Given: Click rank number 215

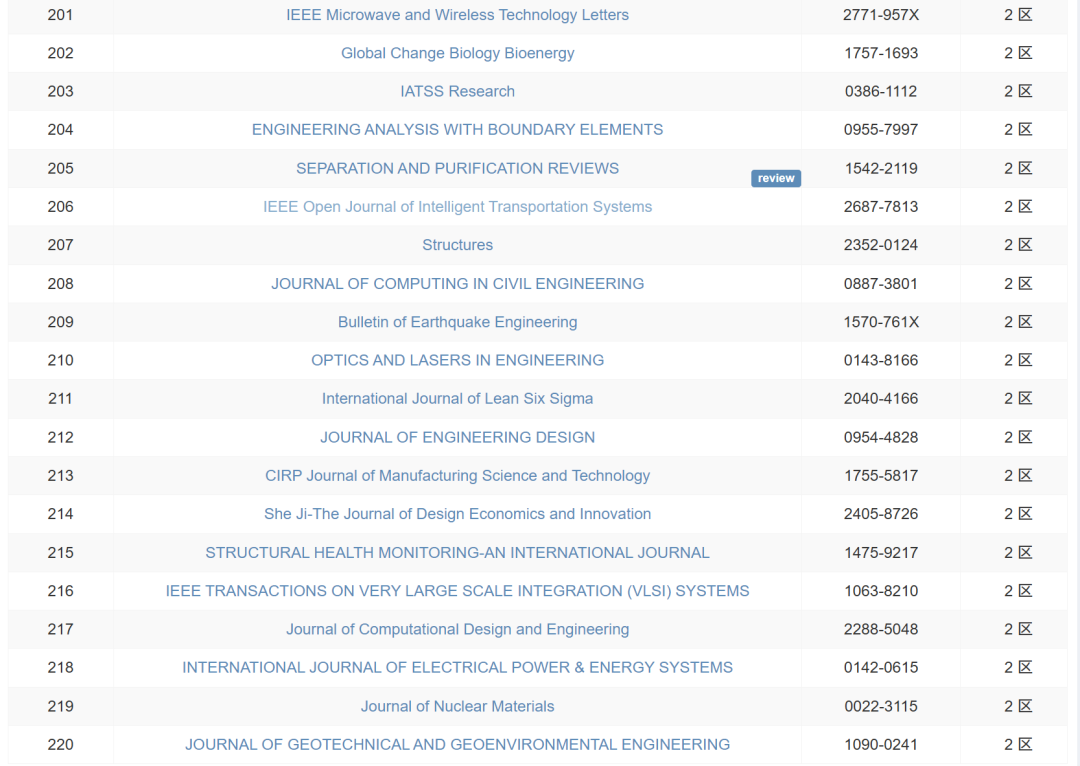Looking at the screenshot, I should point(61,552).
